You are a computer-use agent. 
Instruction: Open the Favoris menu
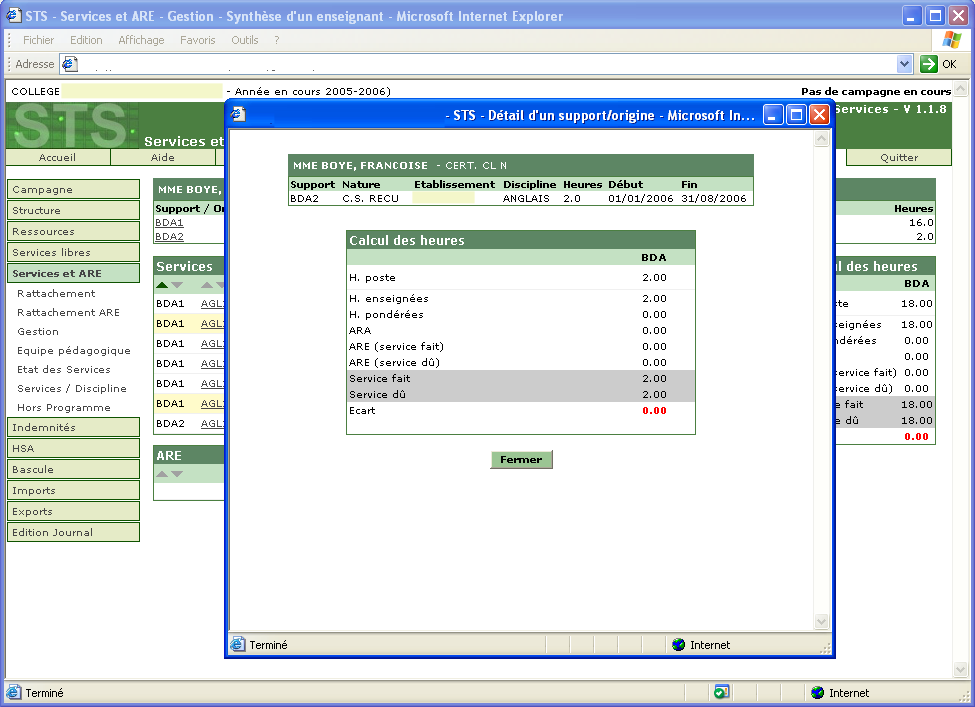[198, 40]
